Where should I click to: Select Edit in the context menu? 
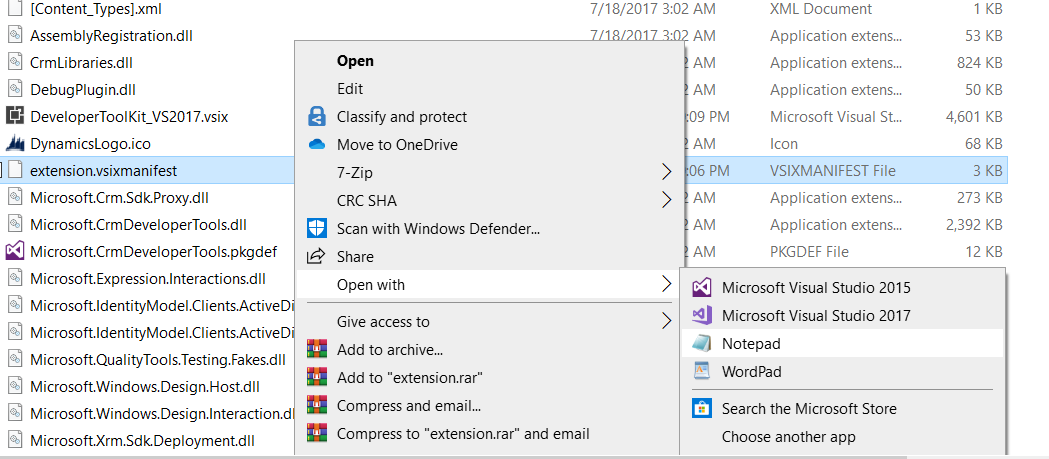(x=350, y=89)
